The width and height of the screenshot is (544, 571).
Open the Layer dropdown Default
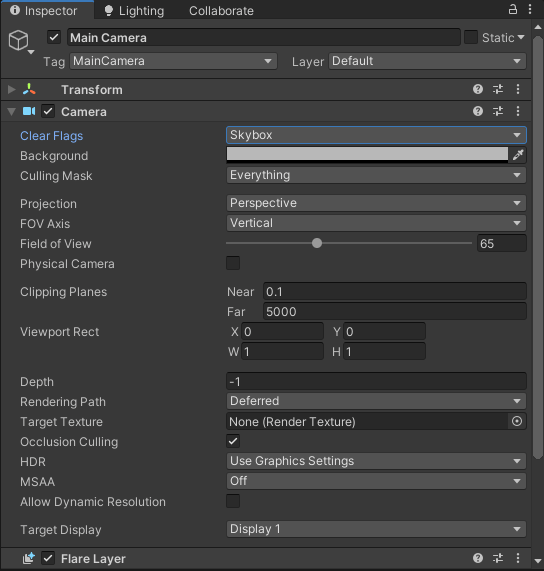[x=427, y=61]
